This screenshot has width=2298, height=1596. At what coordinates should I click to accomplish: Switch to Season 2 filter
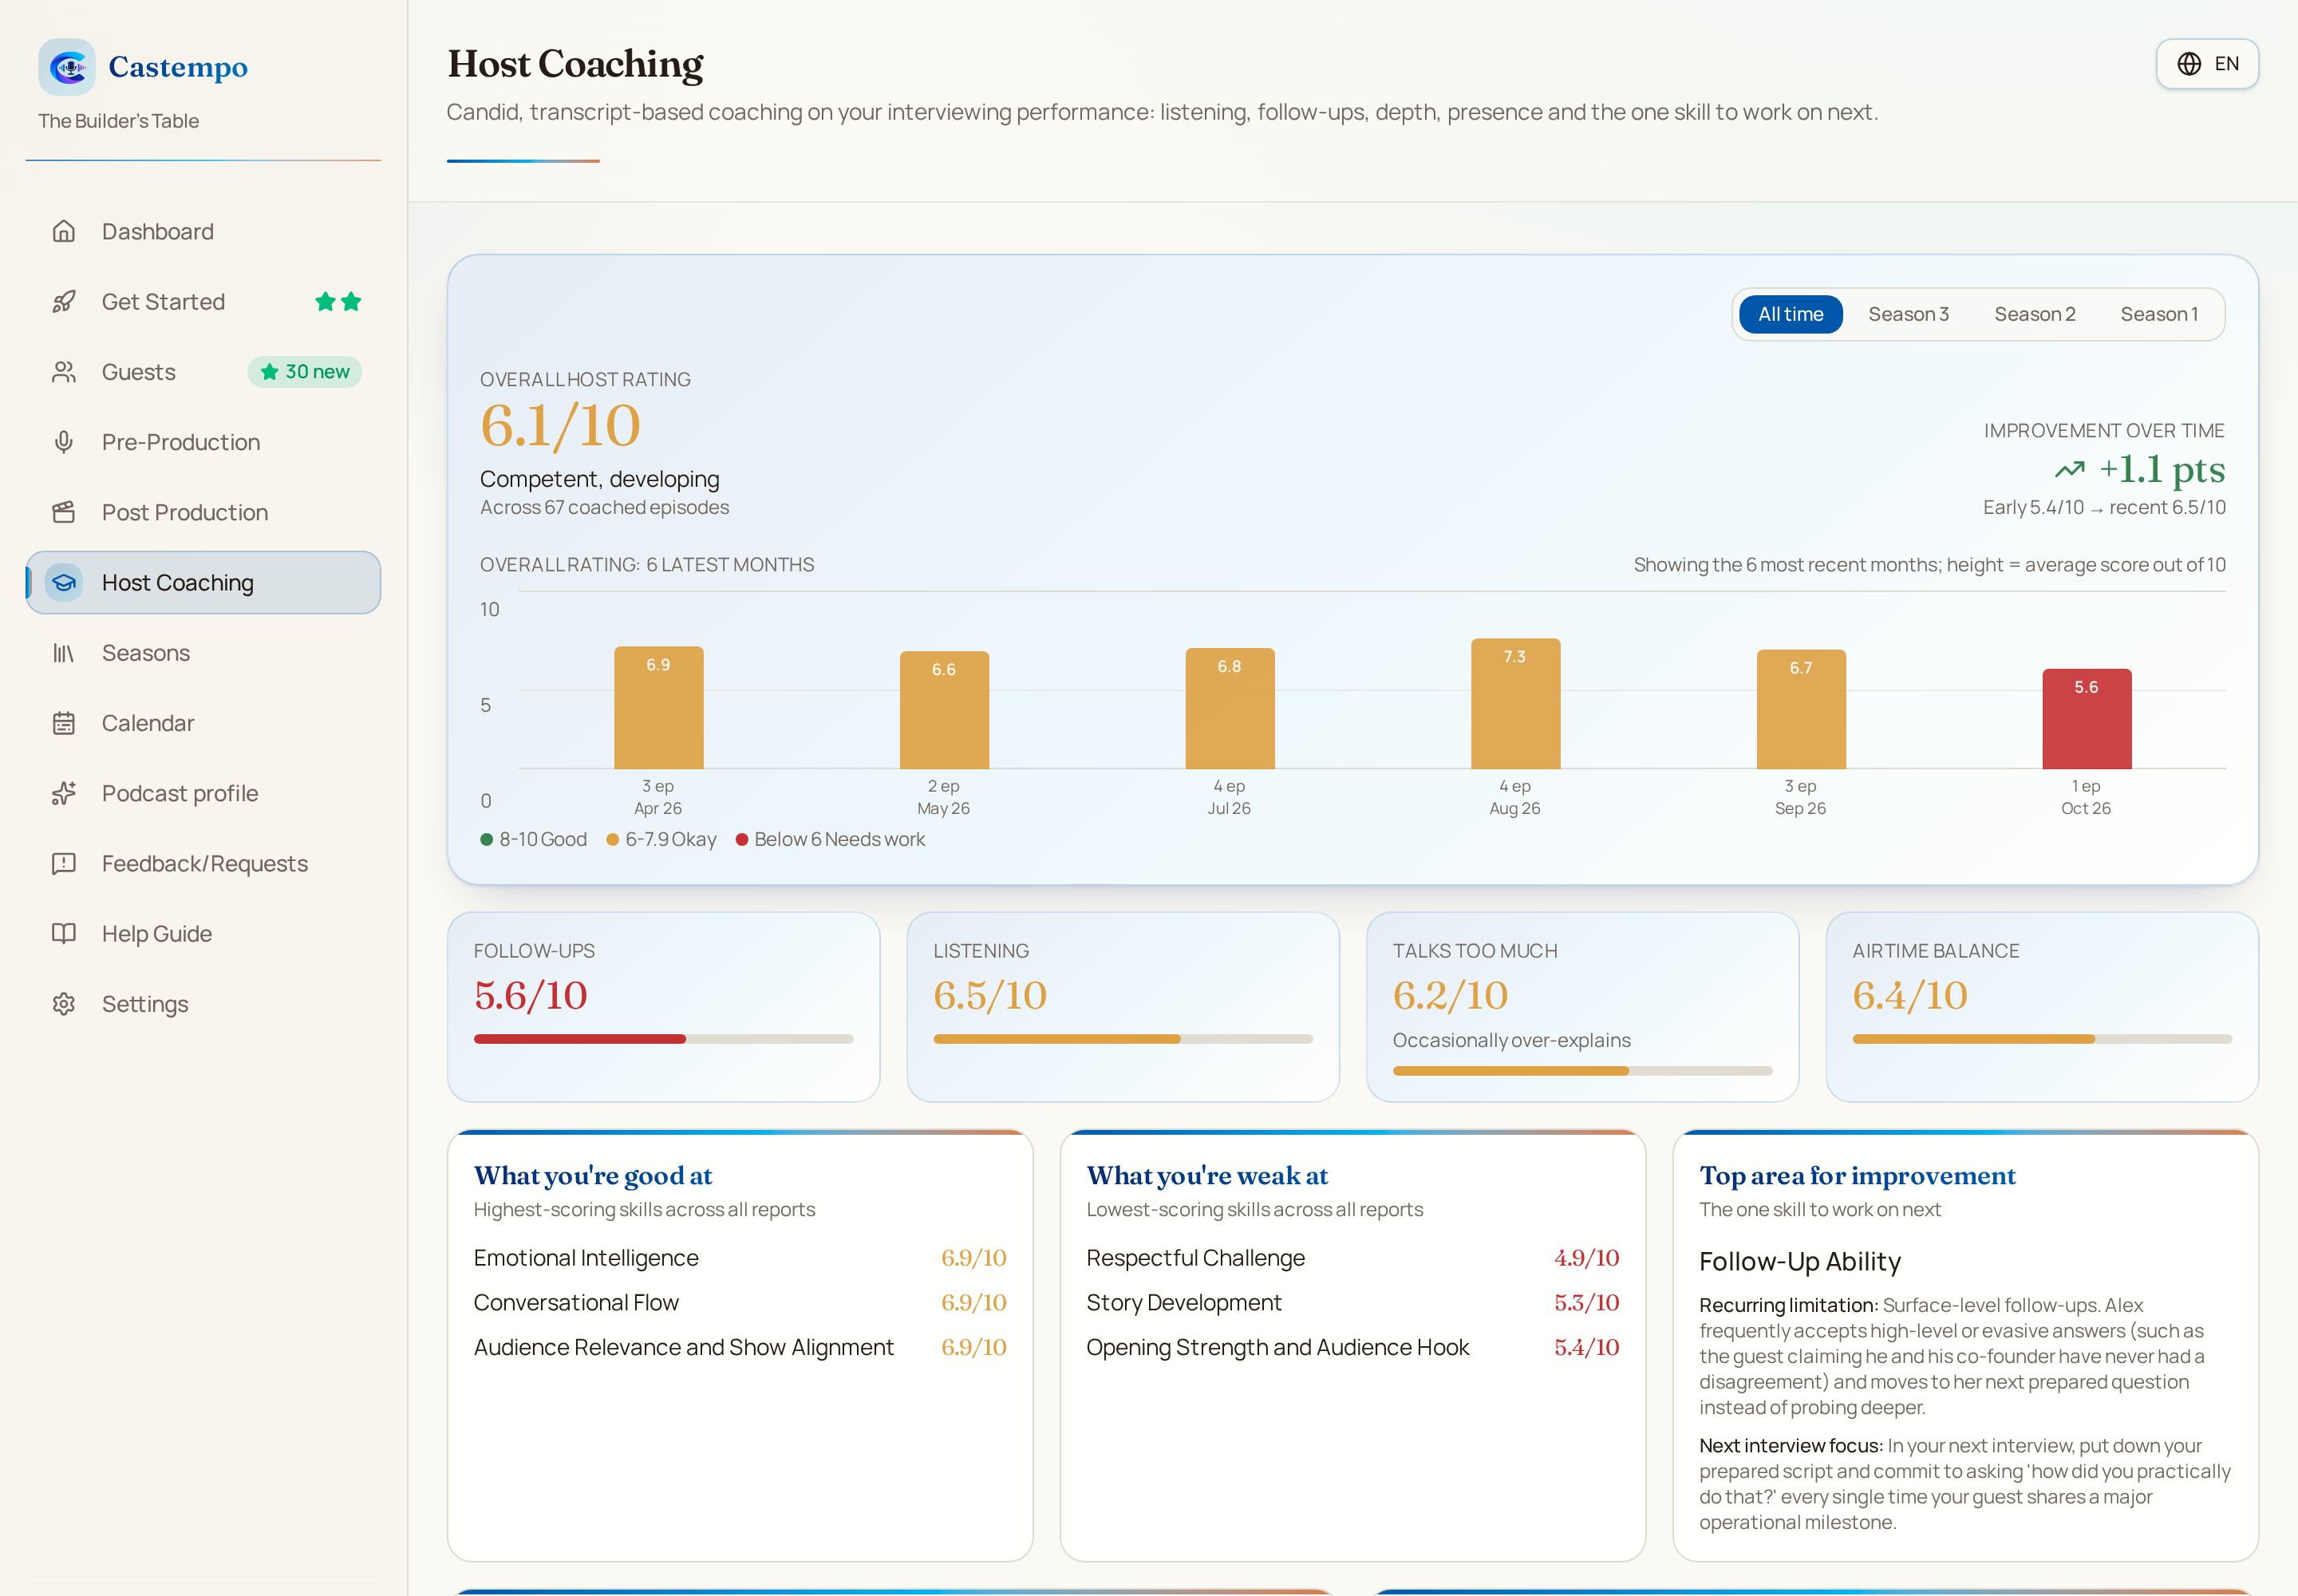2034,314
